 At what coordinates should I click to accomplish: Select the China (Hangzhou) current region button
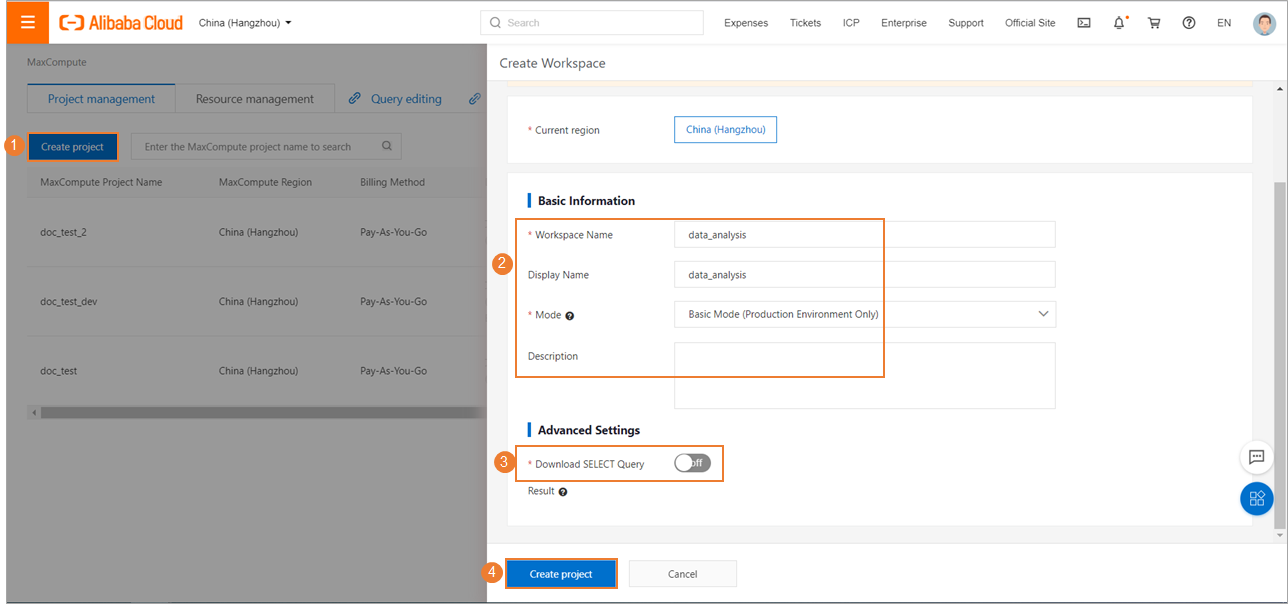coord(725,130)
